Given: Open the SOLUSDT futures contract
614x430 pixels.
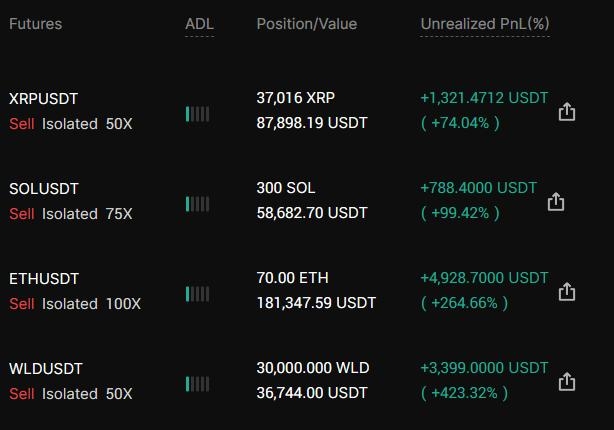Looking at the screenshot, I should (x=44, y=189).
